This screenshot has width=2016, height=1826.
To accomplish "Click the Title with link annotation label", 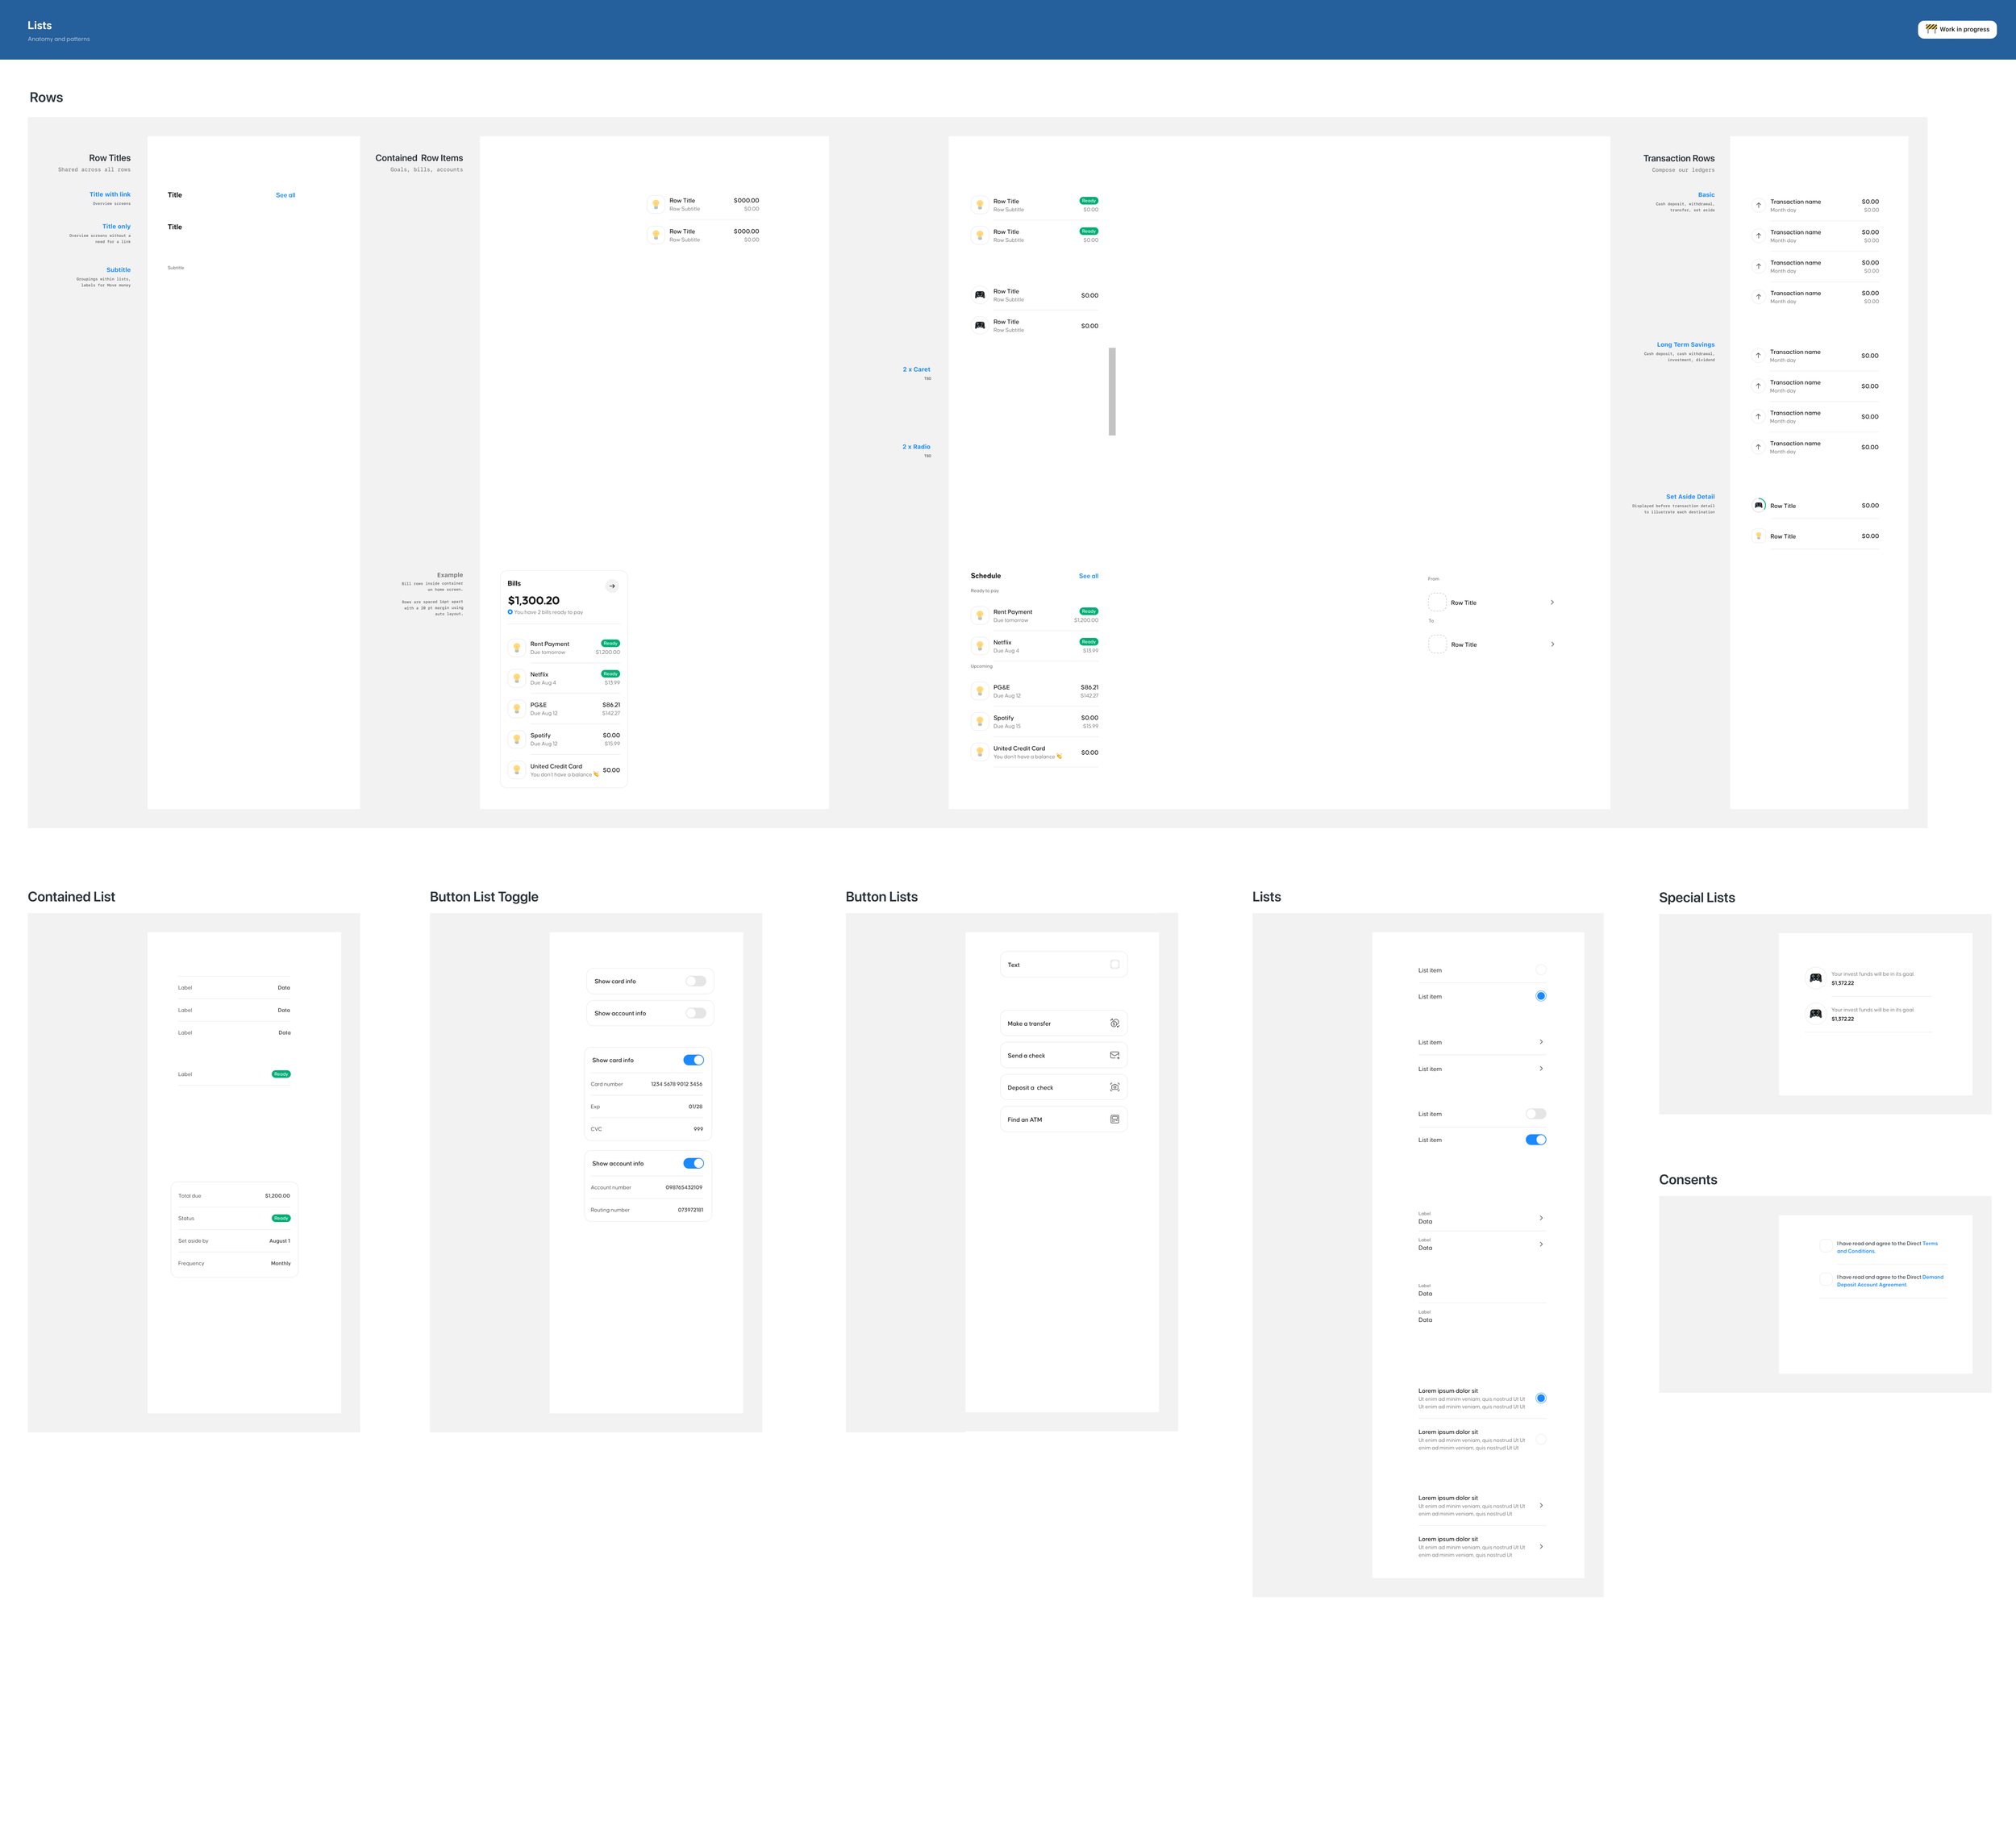I will coord(110,195).
